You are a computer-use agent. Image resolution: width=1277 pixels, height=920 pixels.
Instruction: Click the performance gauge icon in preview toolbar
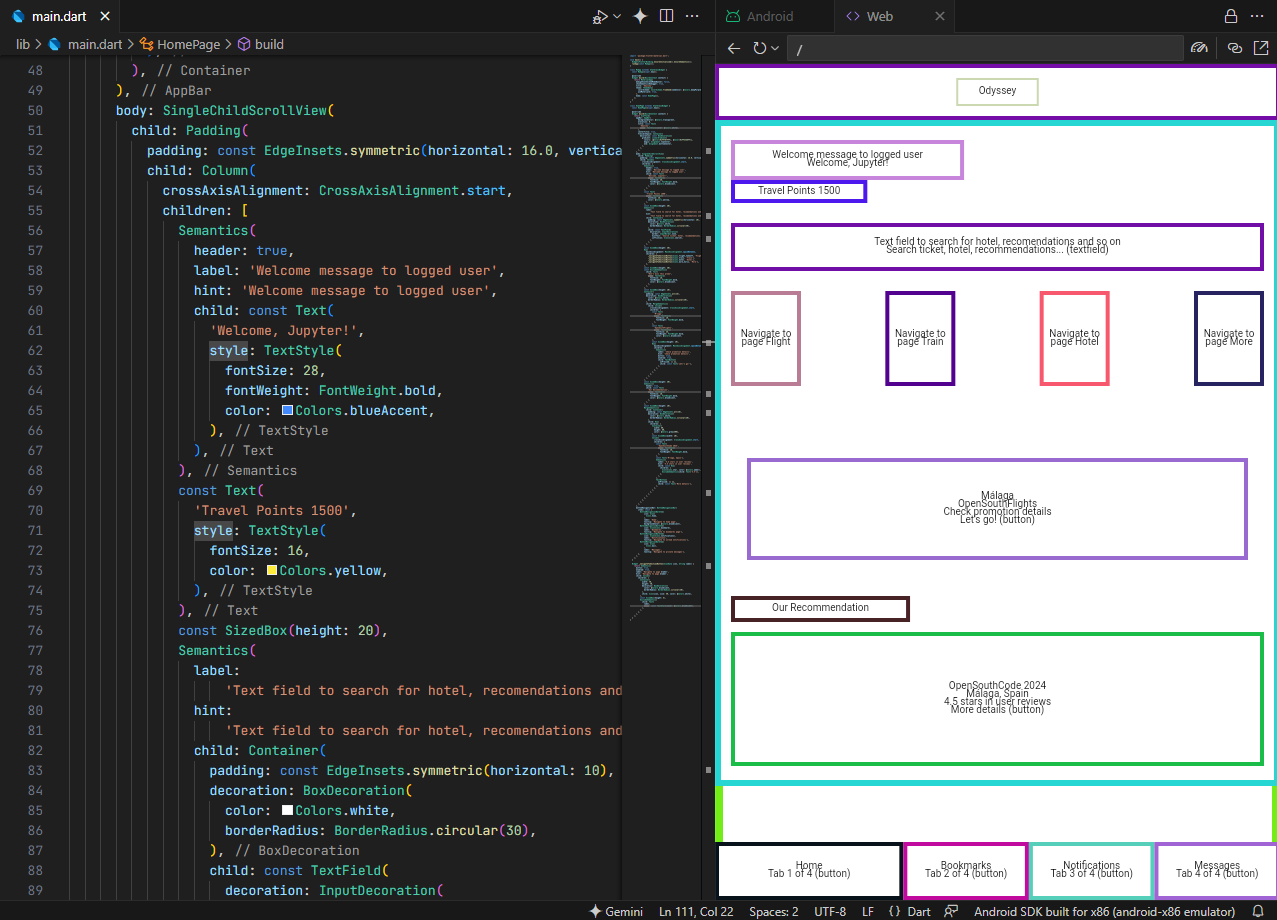(x=1200, y=48)
